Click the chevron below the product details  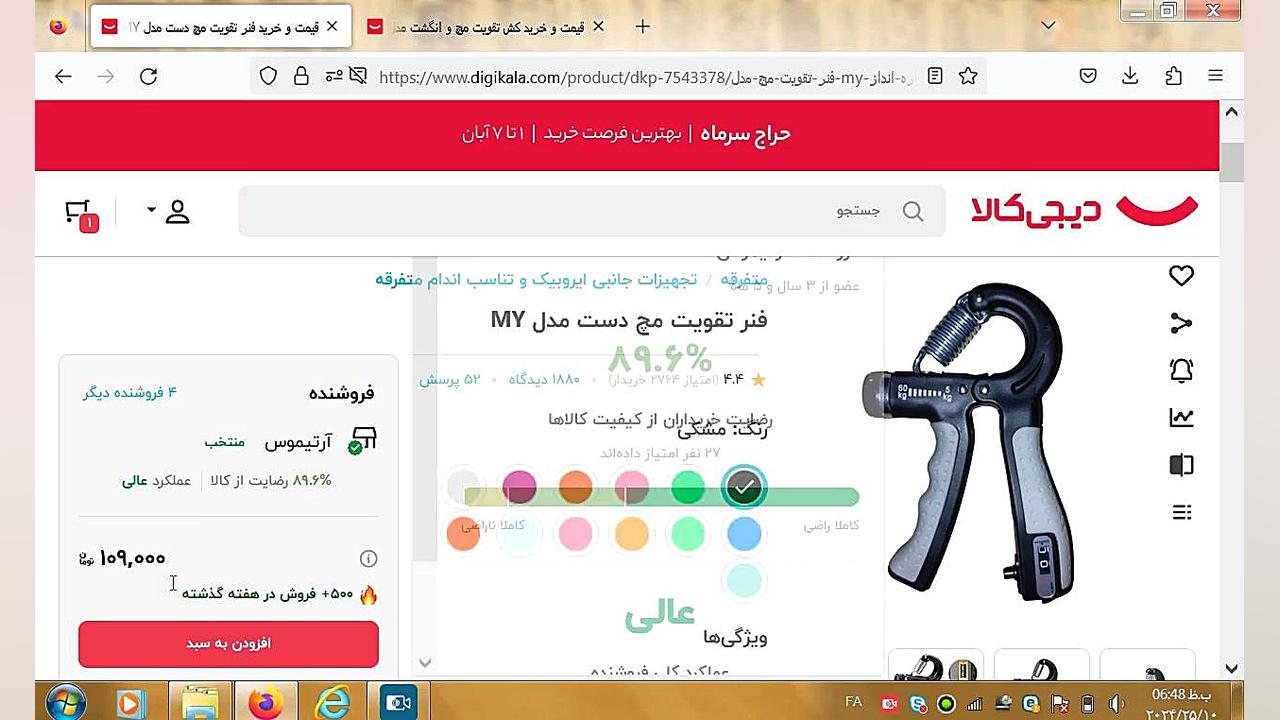pyautogui.click(x=425, y=662)
